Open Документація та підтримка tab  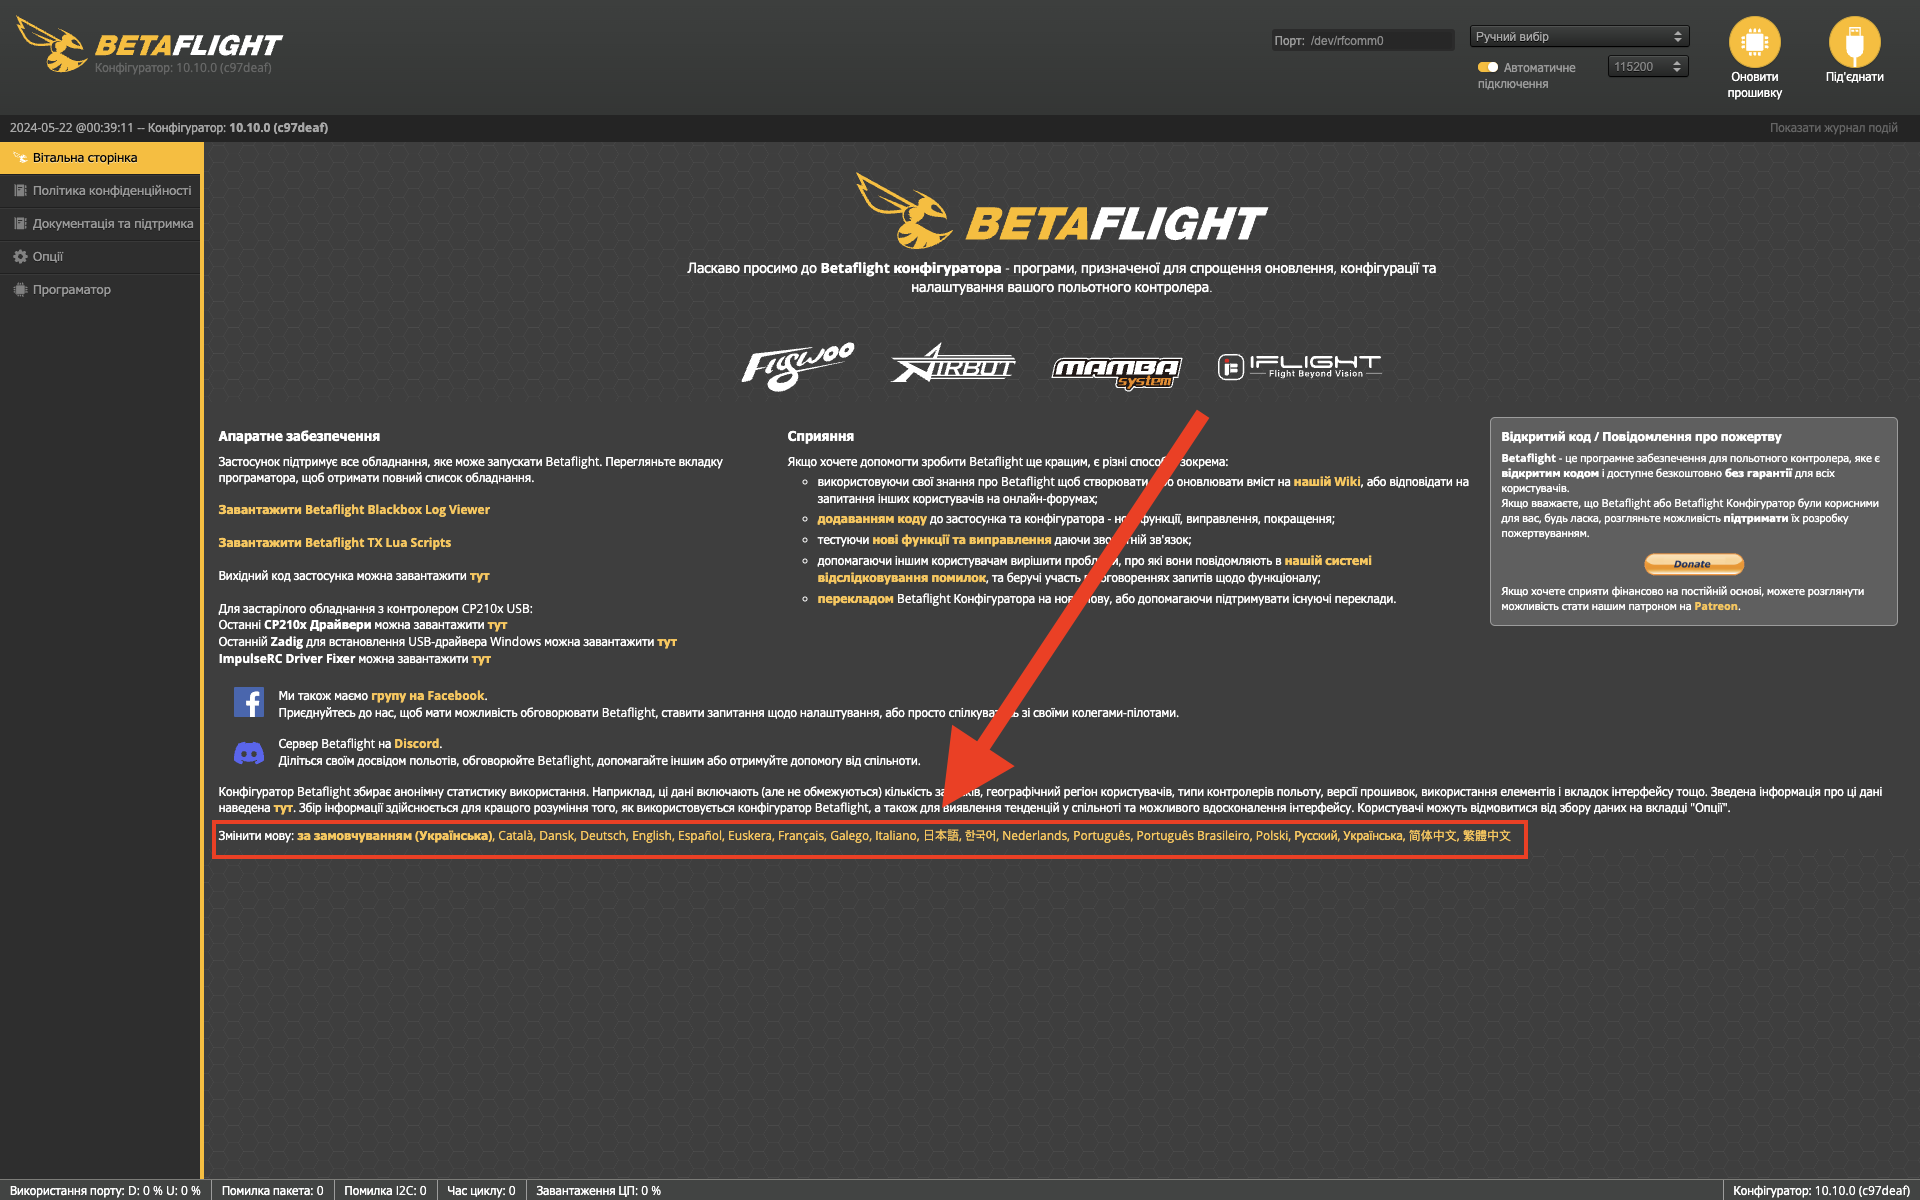[101, 224]
